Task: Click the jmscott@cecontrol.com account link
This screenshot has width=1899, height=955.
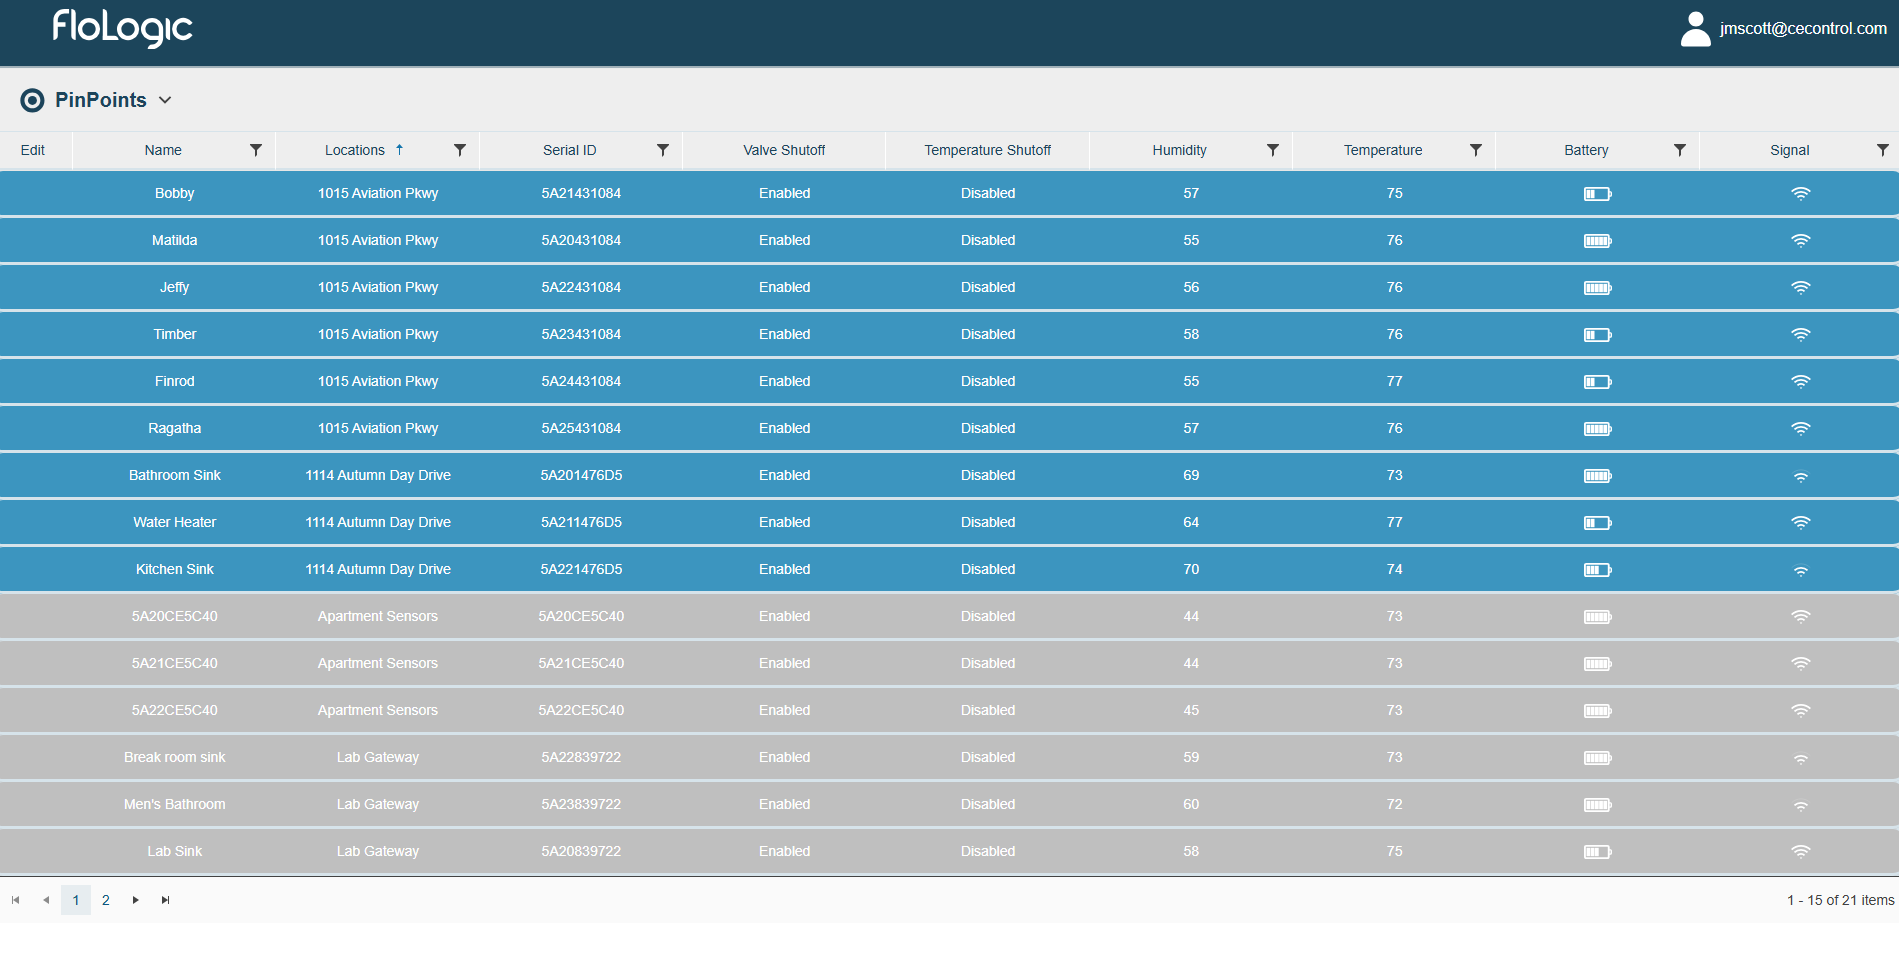Action: pos(1800,28)
